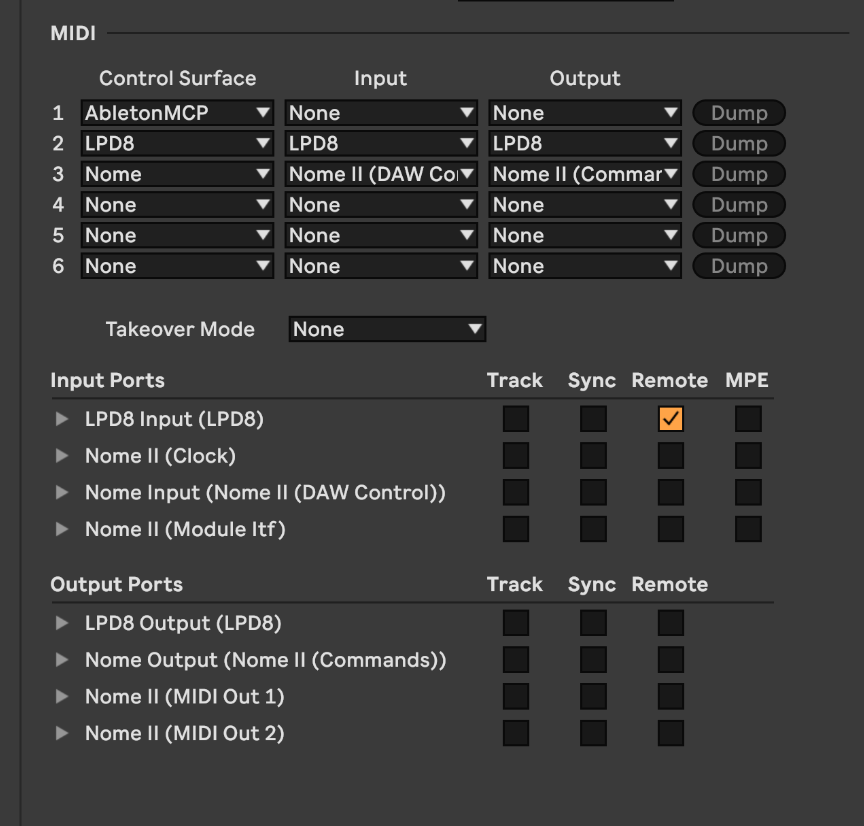
Task: Open row 4 control surface dropdown
Action: click(x=177, y=205)
